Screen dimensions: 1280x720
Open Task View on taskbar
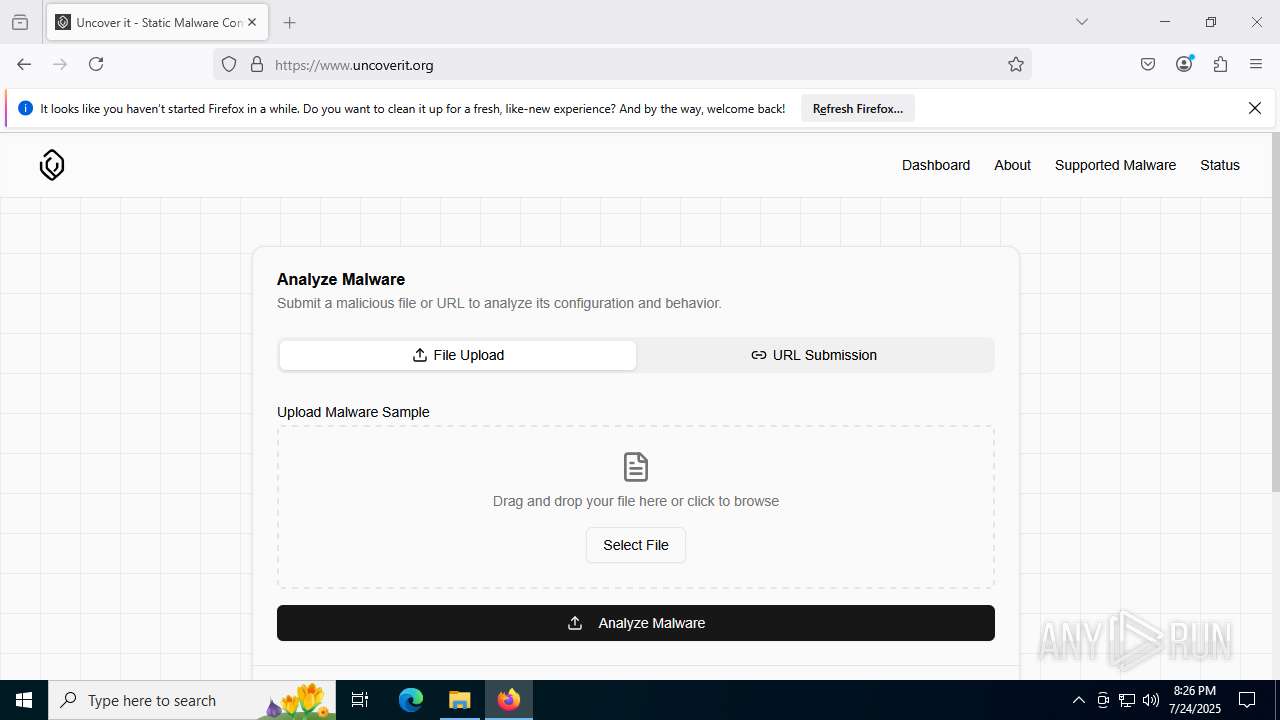click(360, 700)
